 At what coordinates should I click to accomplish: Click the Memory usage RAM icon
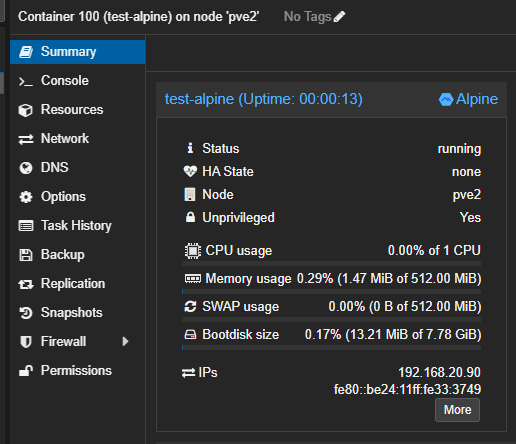[193, 278]
